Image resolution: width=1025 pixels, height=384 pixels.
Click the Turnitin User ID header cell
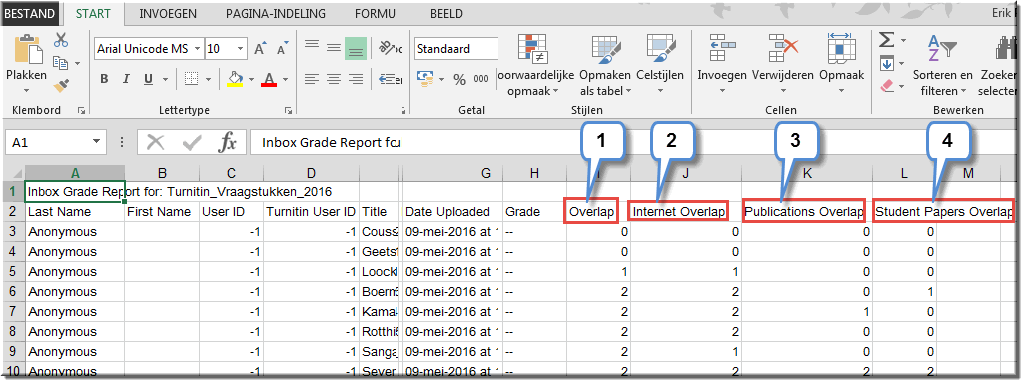tap(311, 212)
